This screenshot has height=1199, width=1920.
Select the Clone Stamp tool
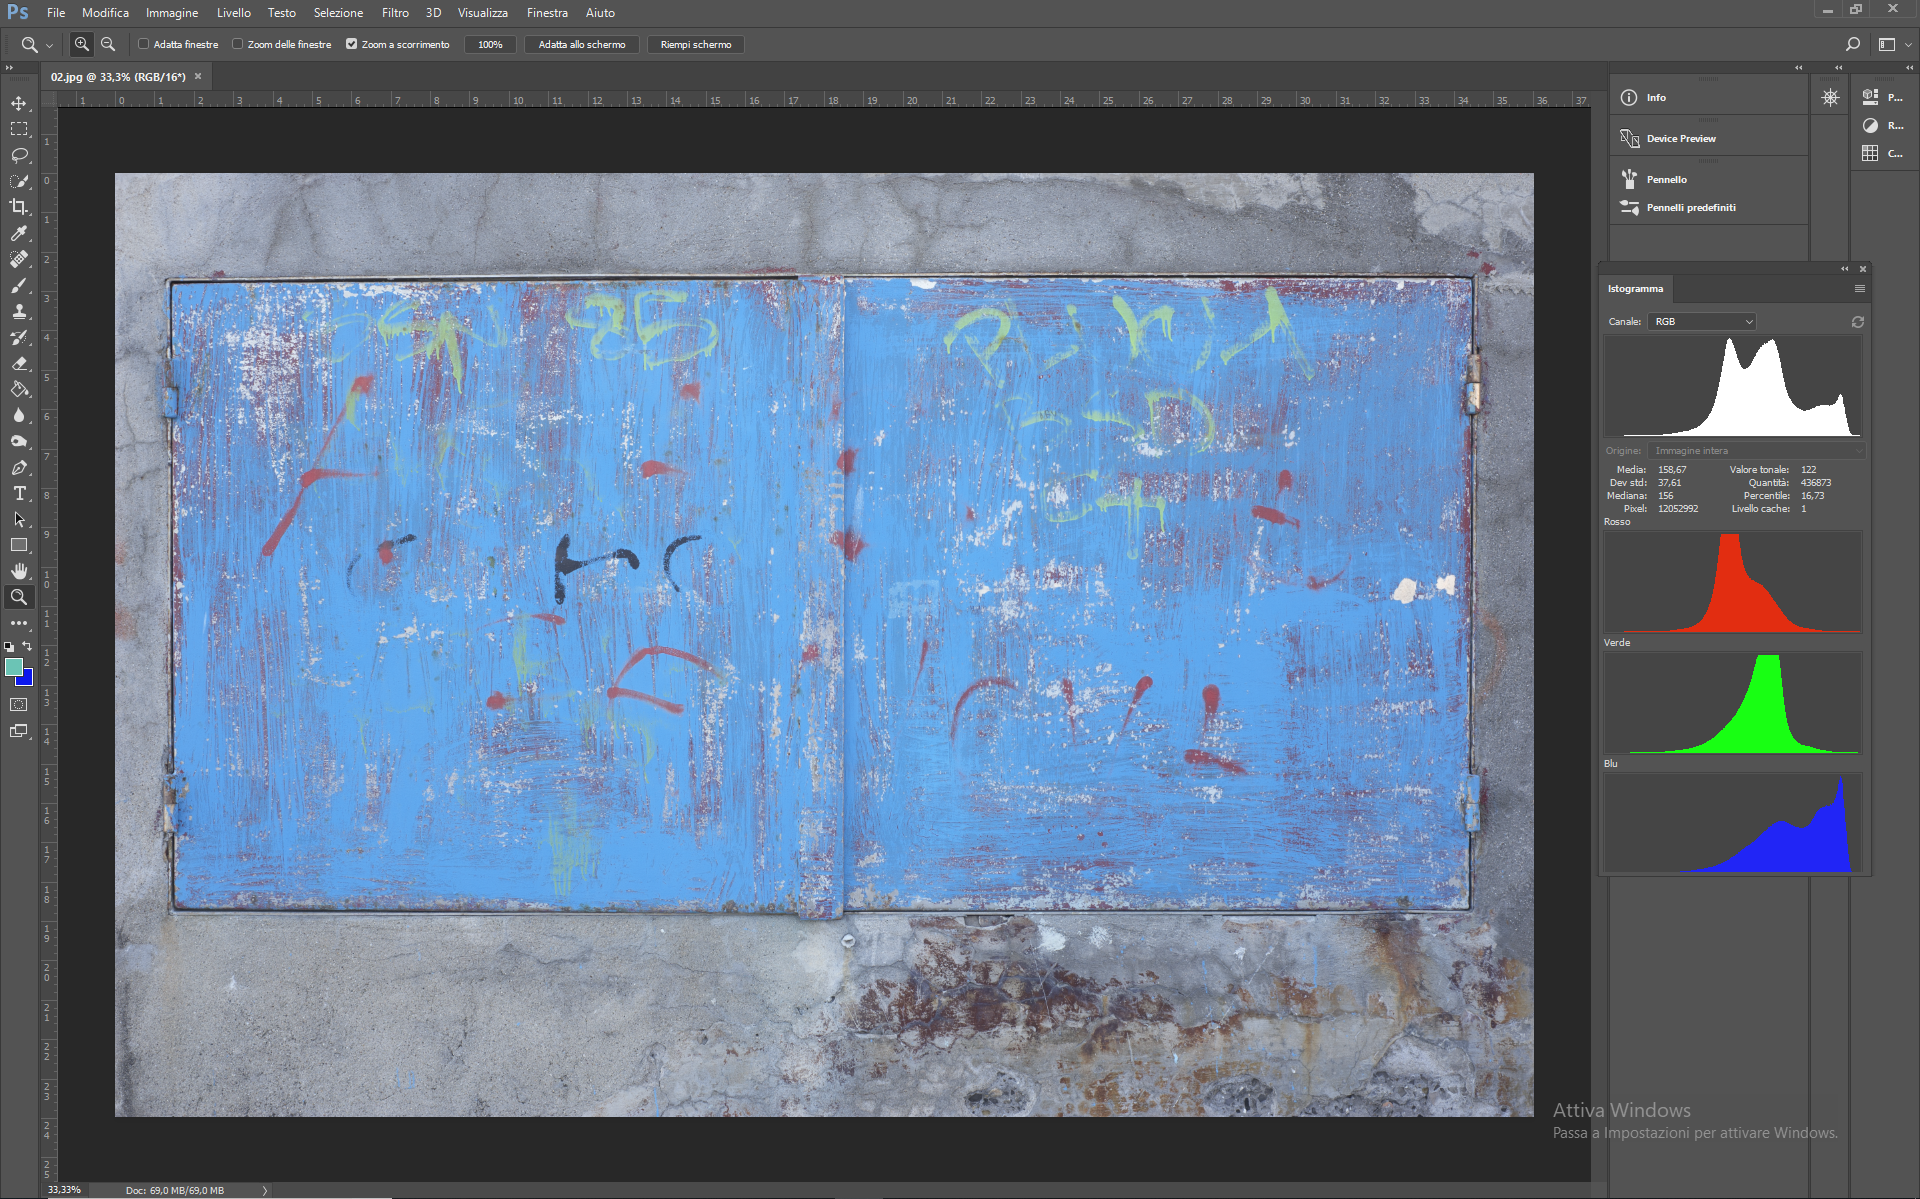[19, 311]
